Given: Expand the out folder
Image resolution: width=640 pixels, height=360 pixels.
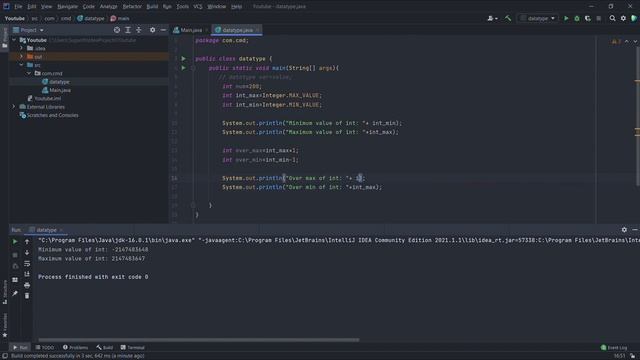Looking at the screenshot, I should pos(22,57).
